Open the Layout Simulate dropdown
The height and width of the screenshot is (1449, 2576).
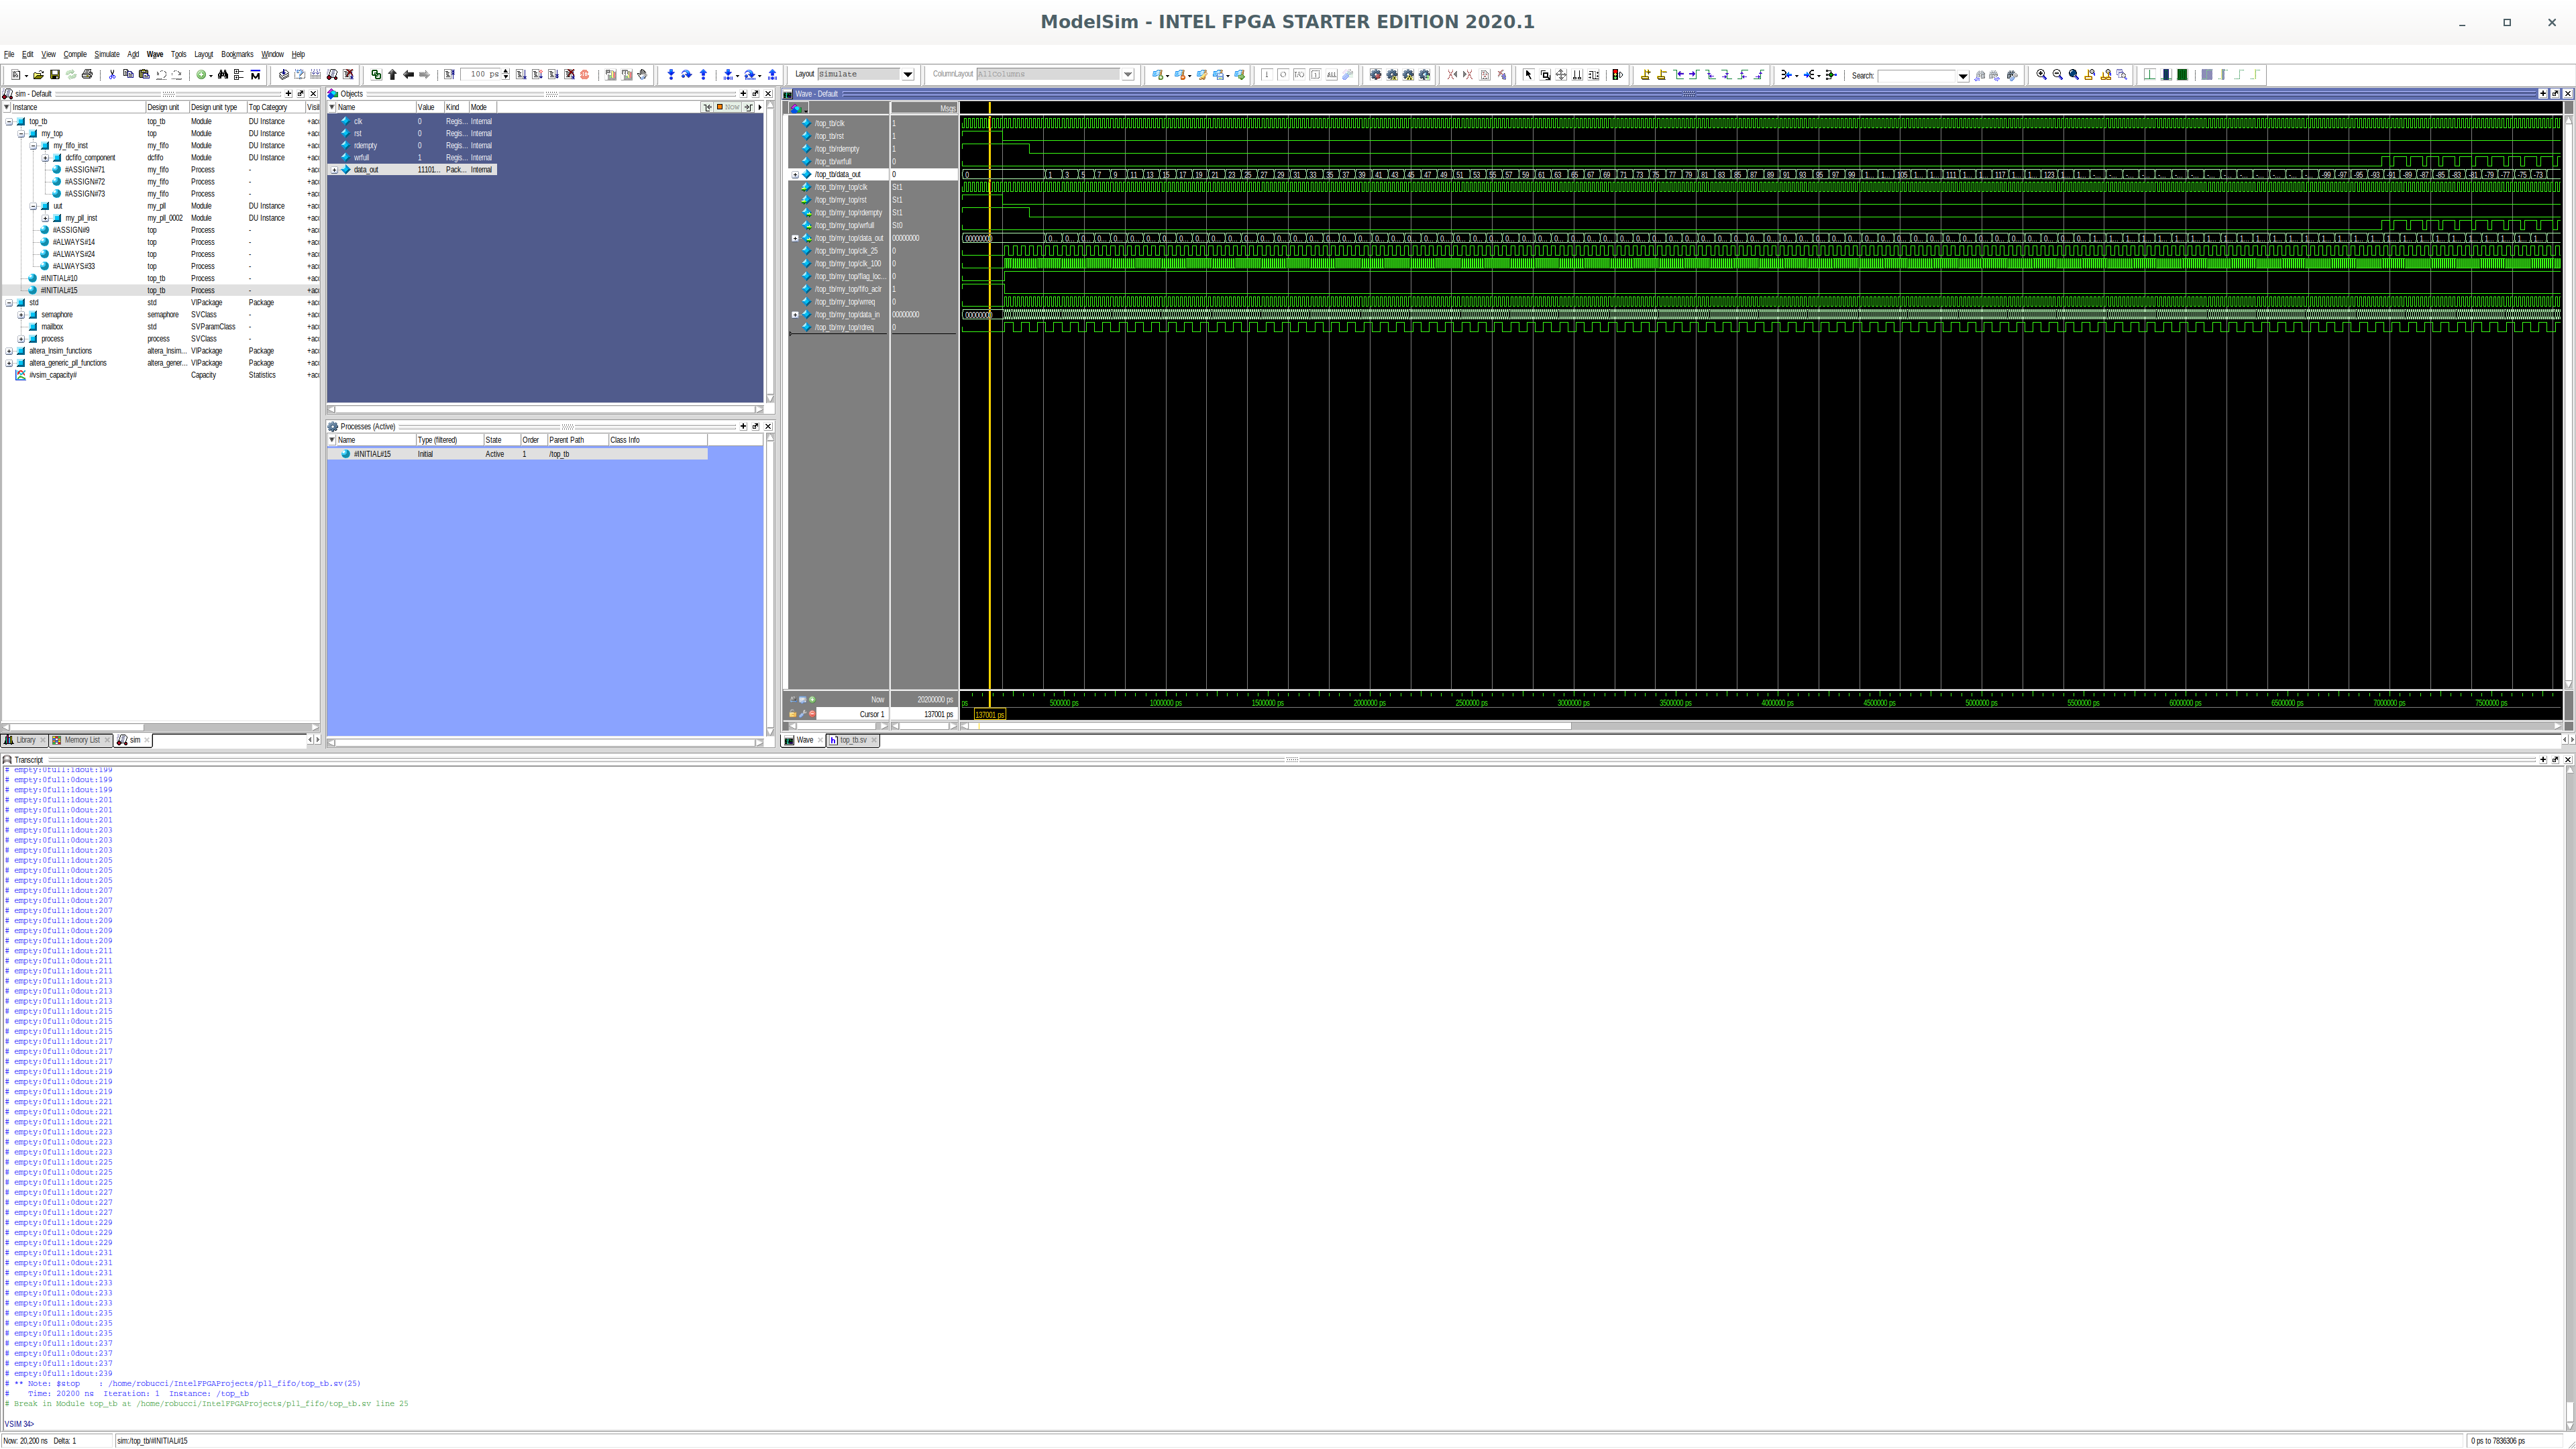[x=908, y=75]
